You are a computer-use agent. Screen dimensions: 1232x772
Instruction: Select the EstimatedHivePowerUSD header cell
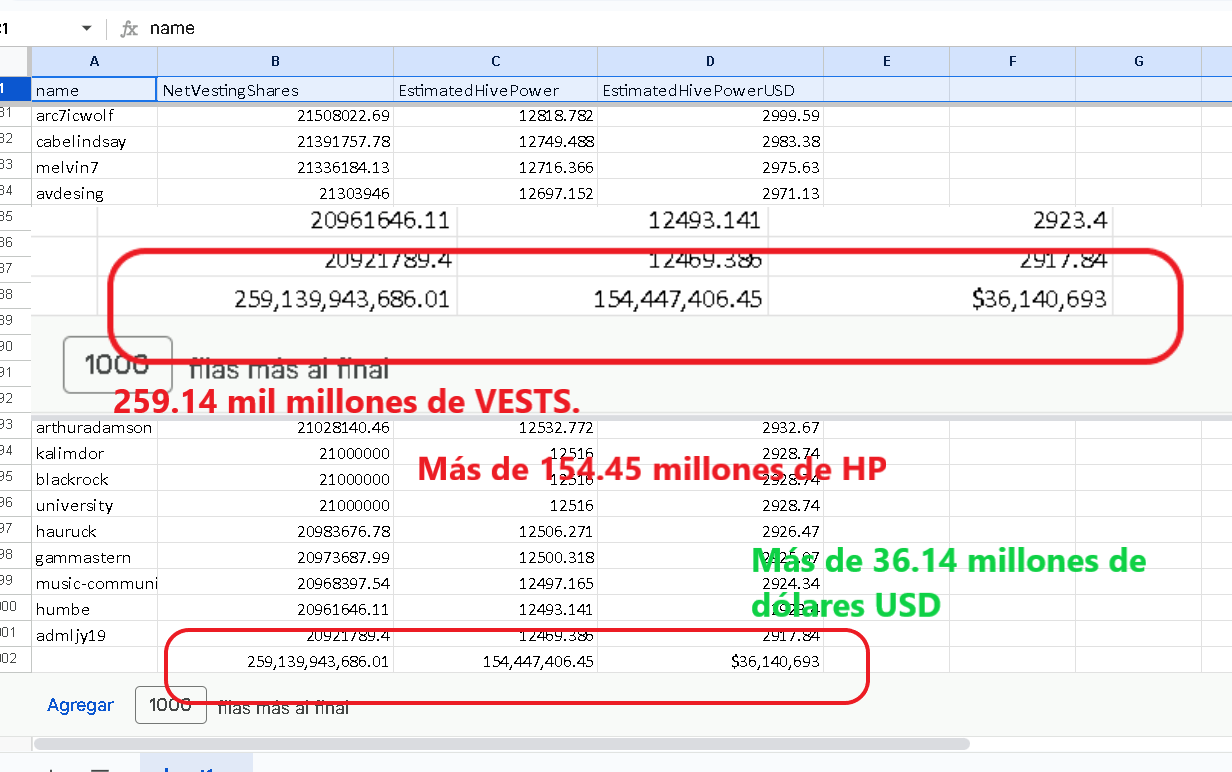point(711,90)
